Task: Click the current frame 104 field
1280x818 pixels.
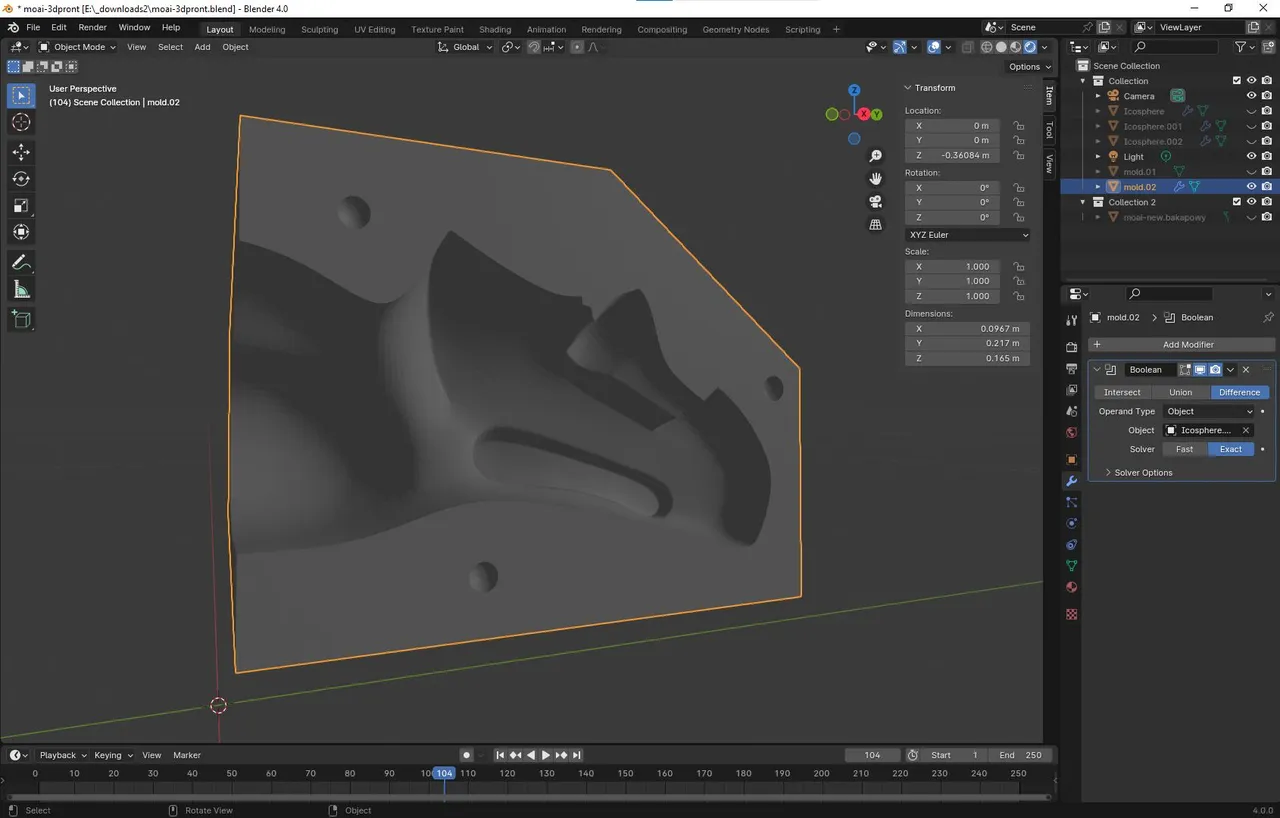Action: (x=873, y=755)
